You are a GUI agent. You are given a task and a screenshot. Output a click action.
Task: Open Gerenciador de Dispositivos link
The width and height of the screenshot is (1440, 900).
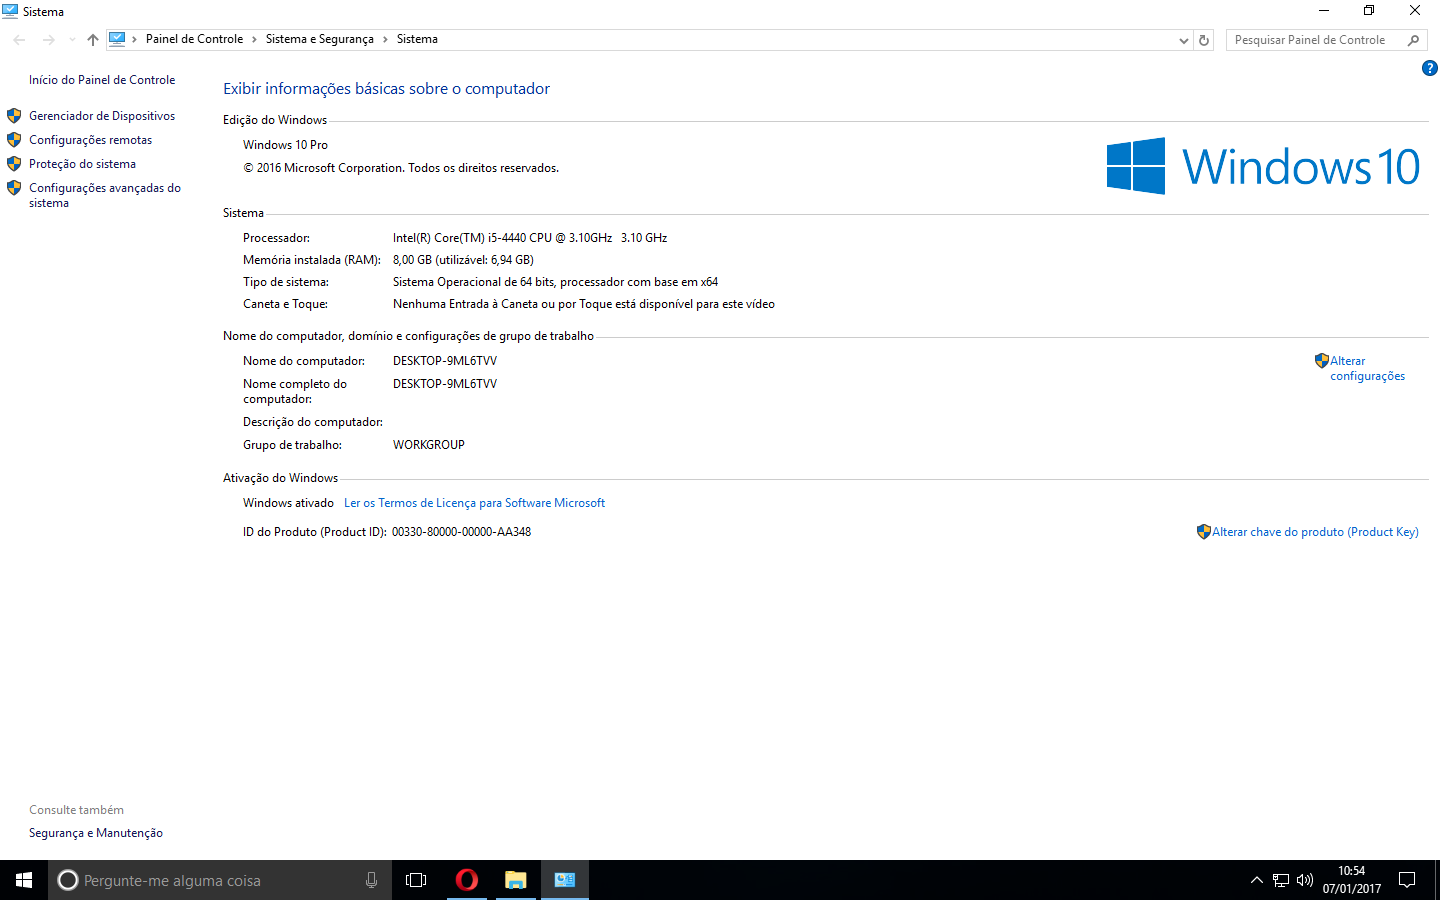point(102,116)
